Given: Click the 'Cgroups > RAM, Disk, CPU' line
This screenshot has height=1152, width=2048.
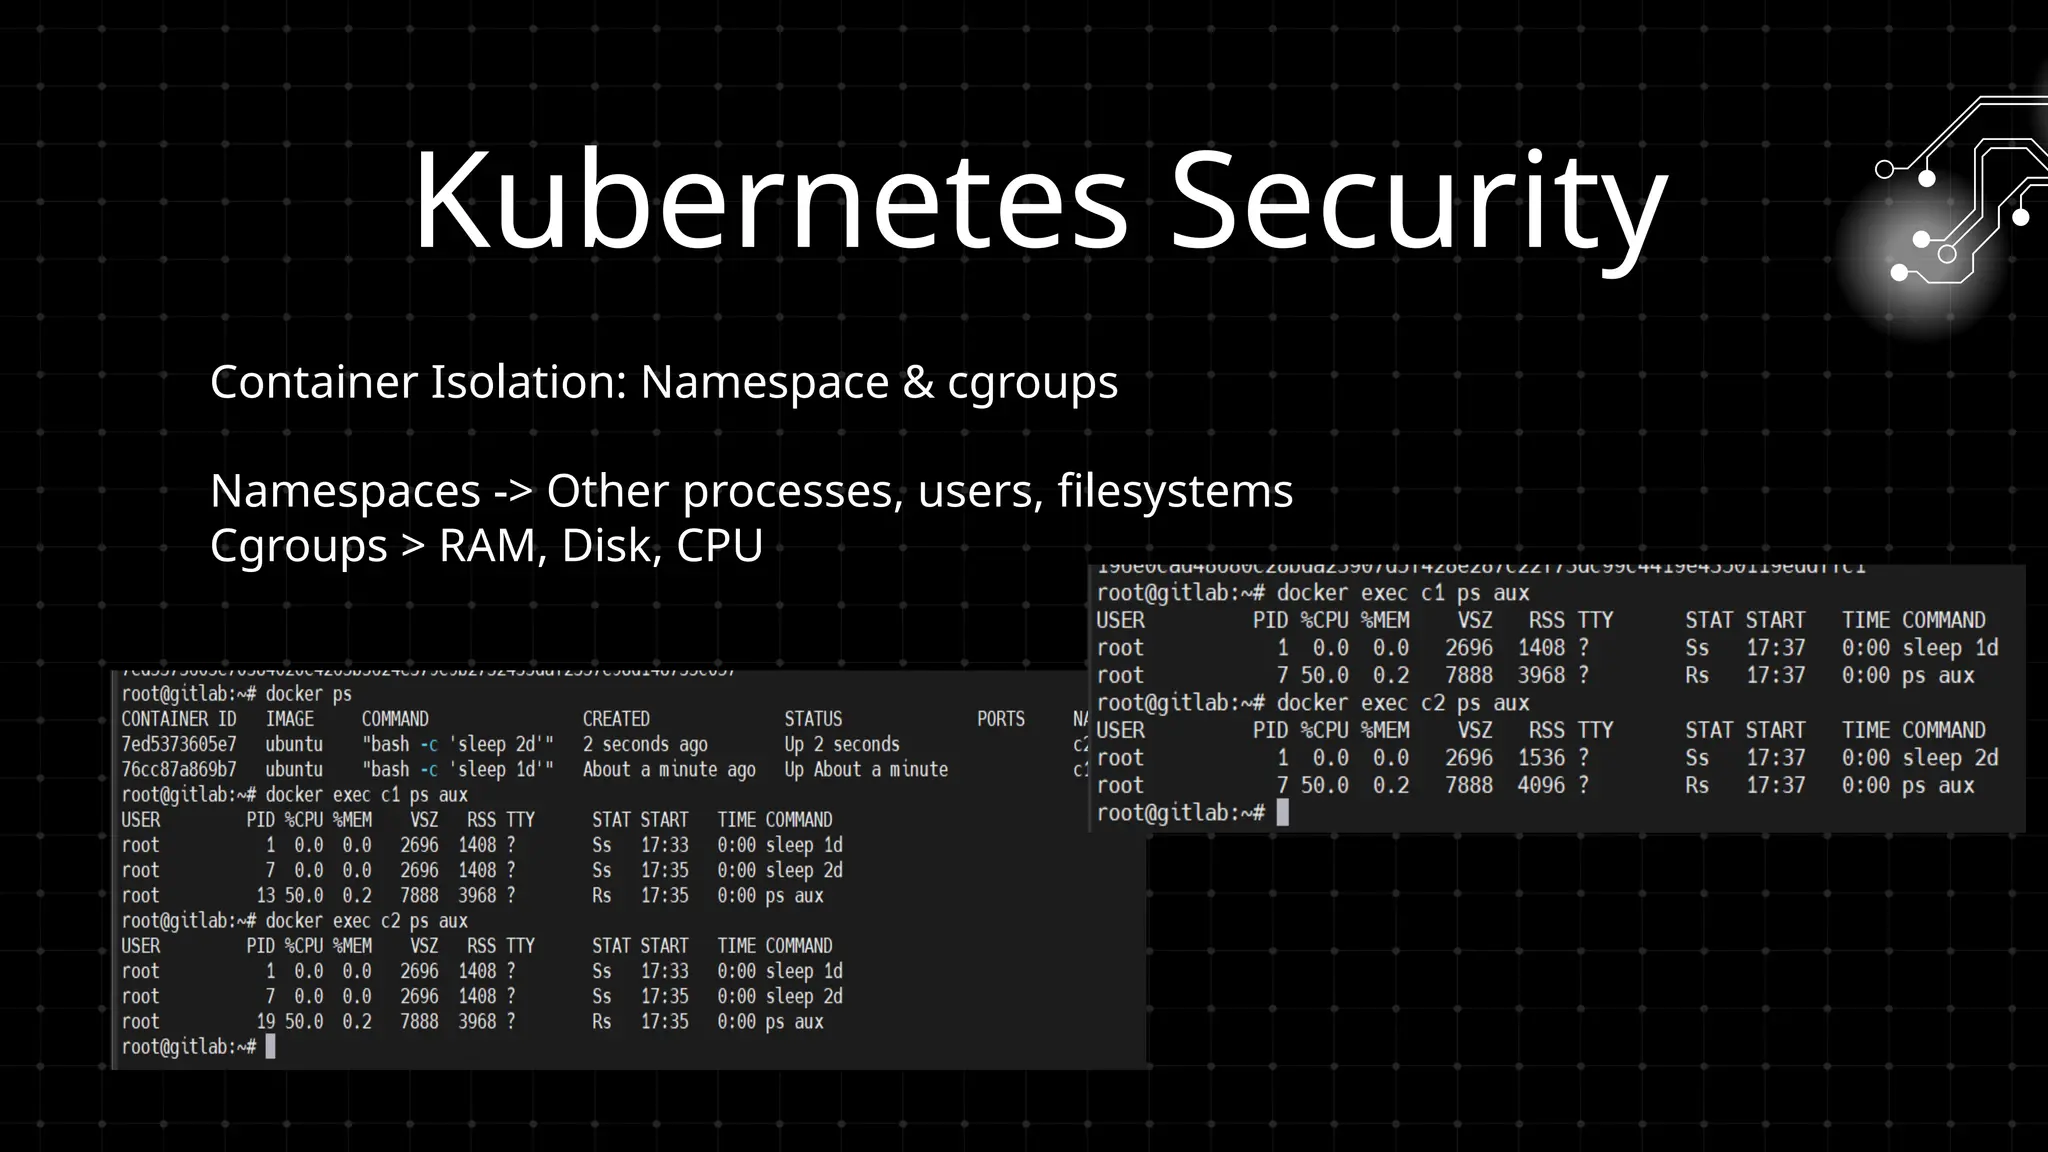Looking at the screenshot, I should click(x=487, y=546).
